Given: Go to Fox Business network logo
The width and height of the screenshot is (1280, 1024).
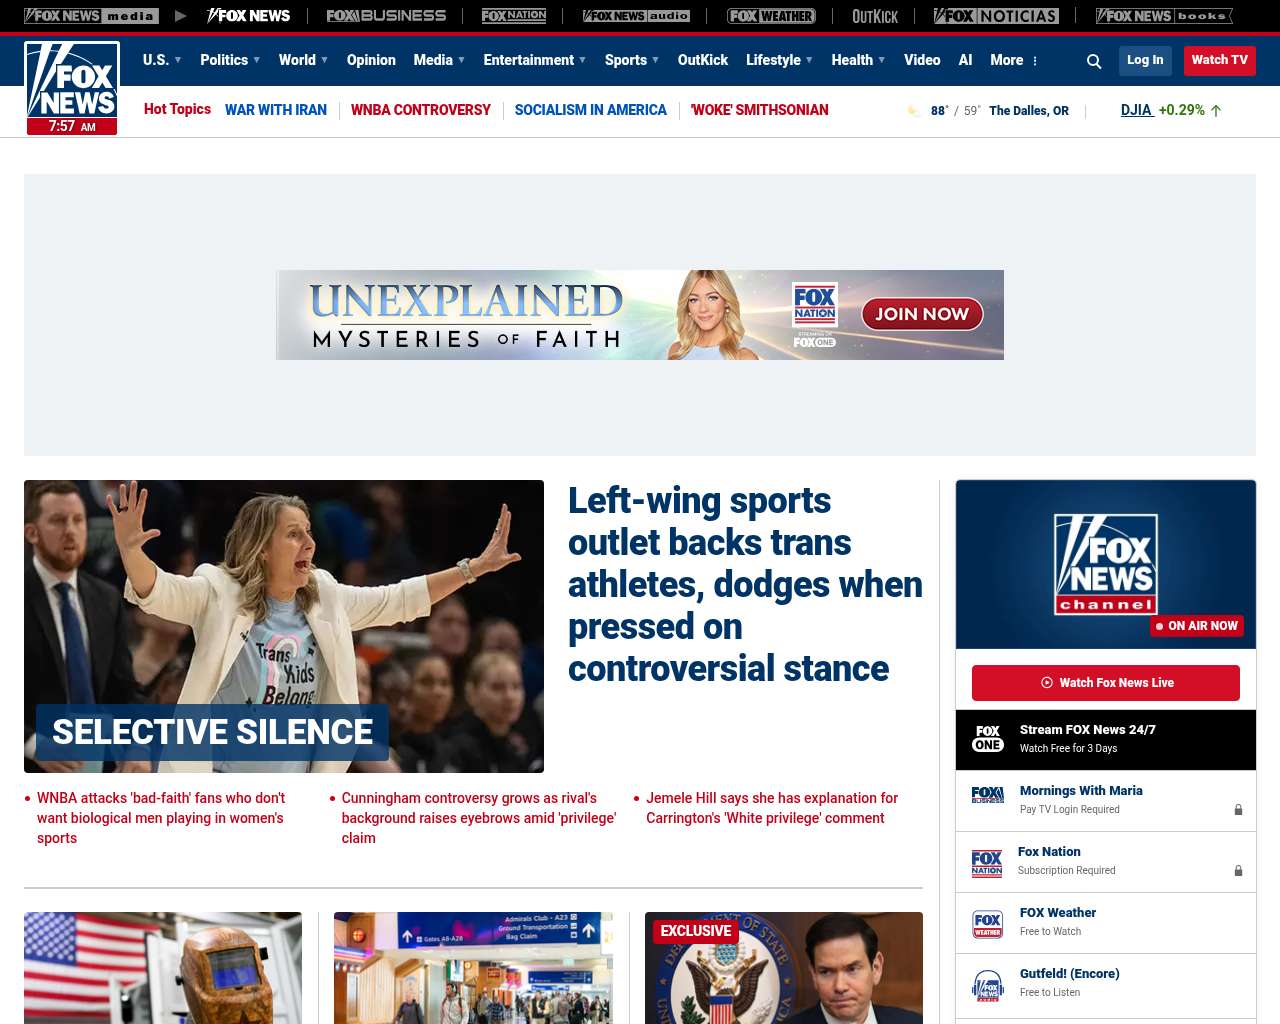Looking at the screenshot, I should tap(386, 16).
